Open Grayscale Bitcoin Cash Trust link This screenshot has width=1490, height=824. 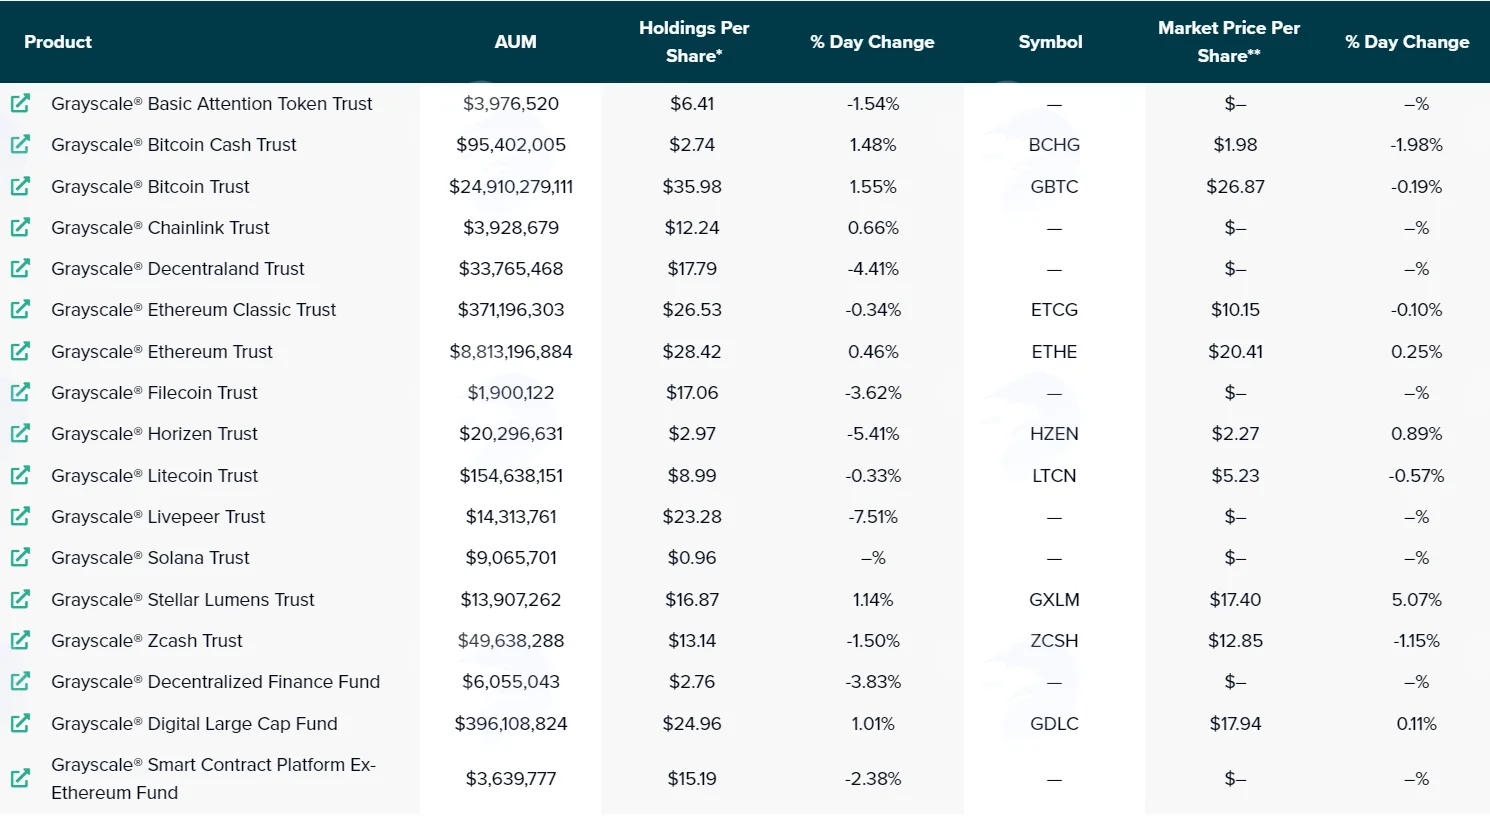pyautogui.click(x=174, y=145)
